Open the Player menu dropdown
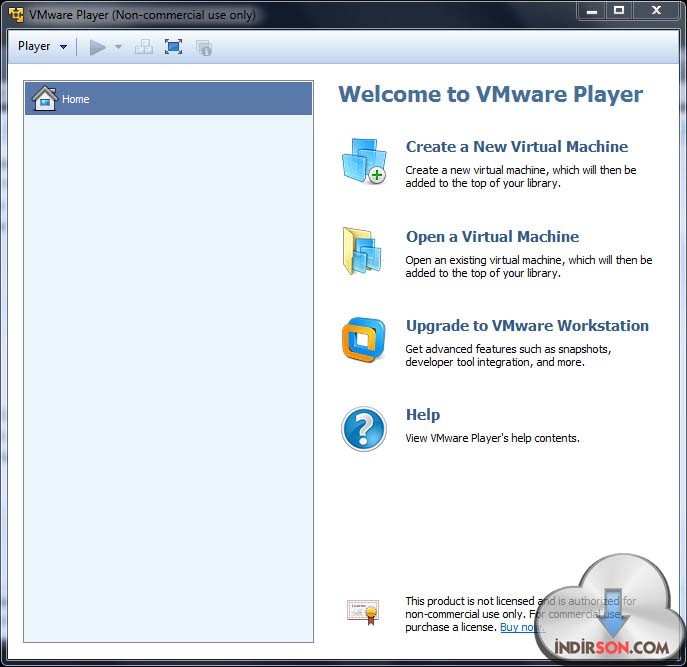The width and height of the screenshot is (687, 667). click(42, 46)
